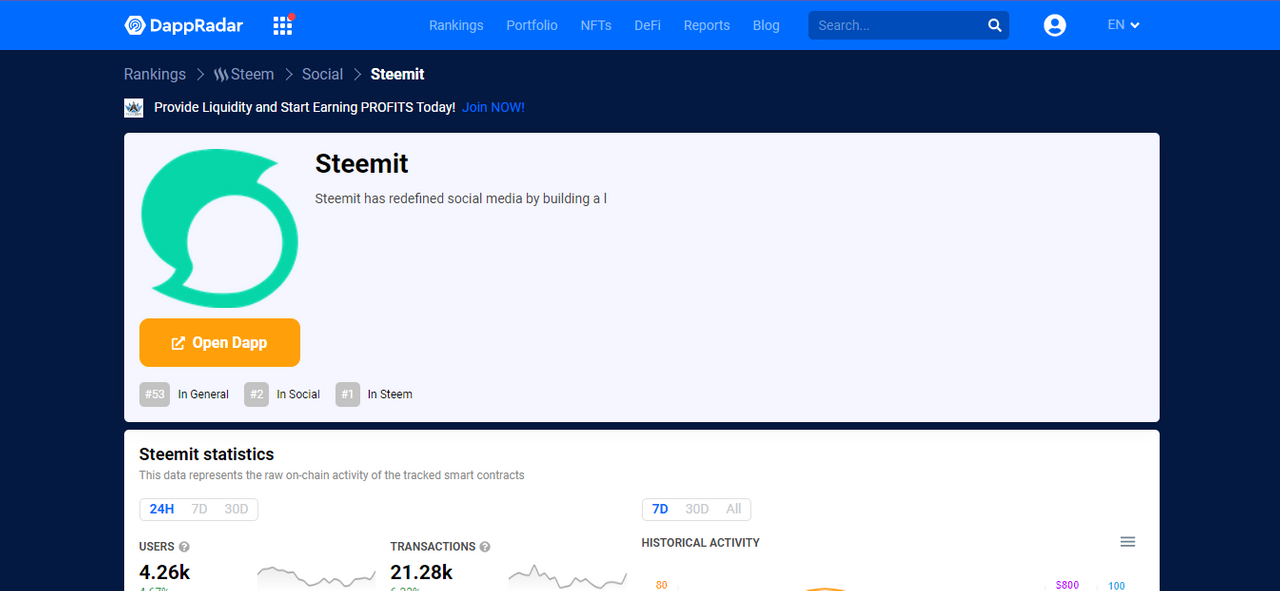Viewport: 1280px width, 591px height.
Task: Go to Rankings in top navigation
Action: click(x=456, y=25)
